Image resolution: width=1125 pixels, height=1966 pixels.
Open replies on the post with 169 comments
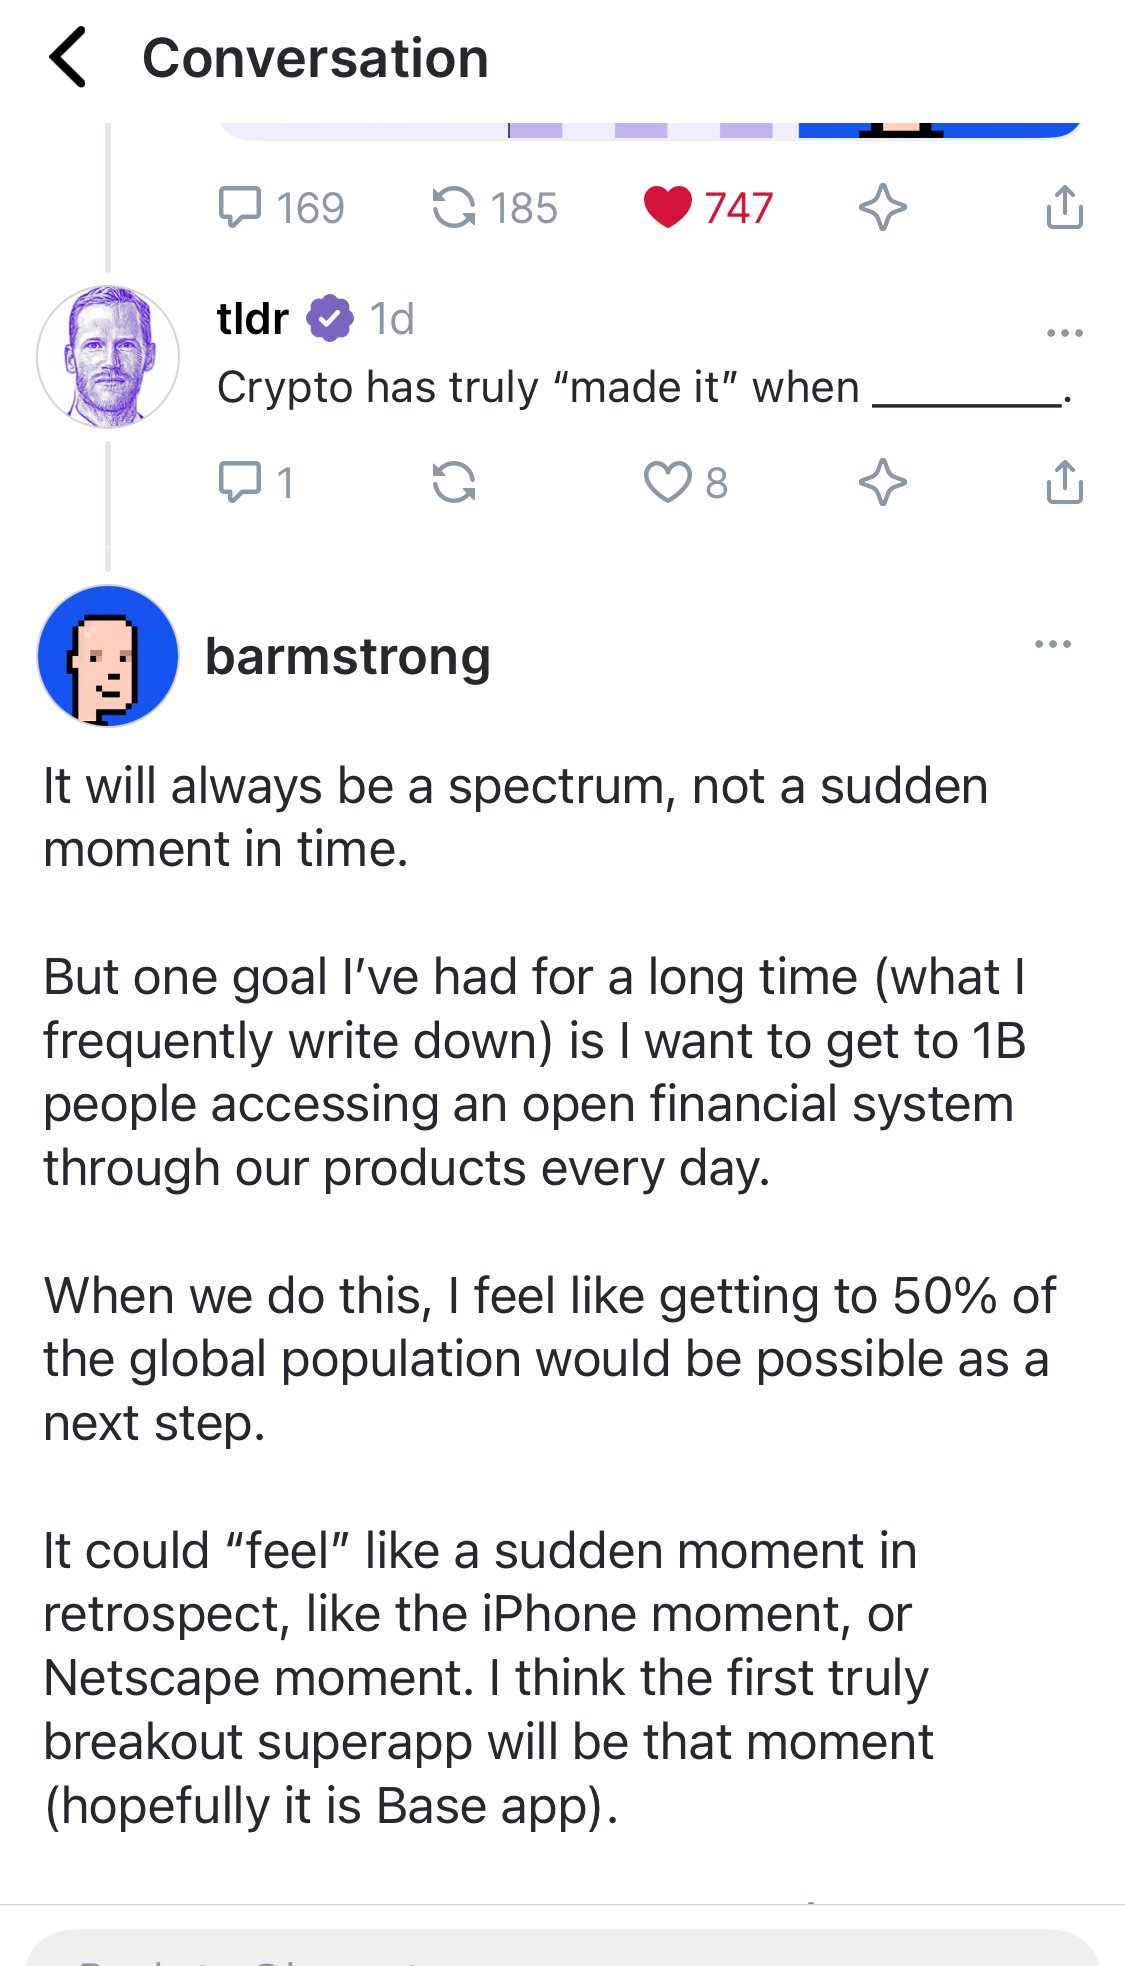243,207
